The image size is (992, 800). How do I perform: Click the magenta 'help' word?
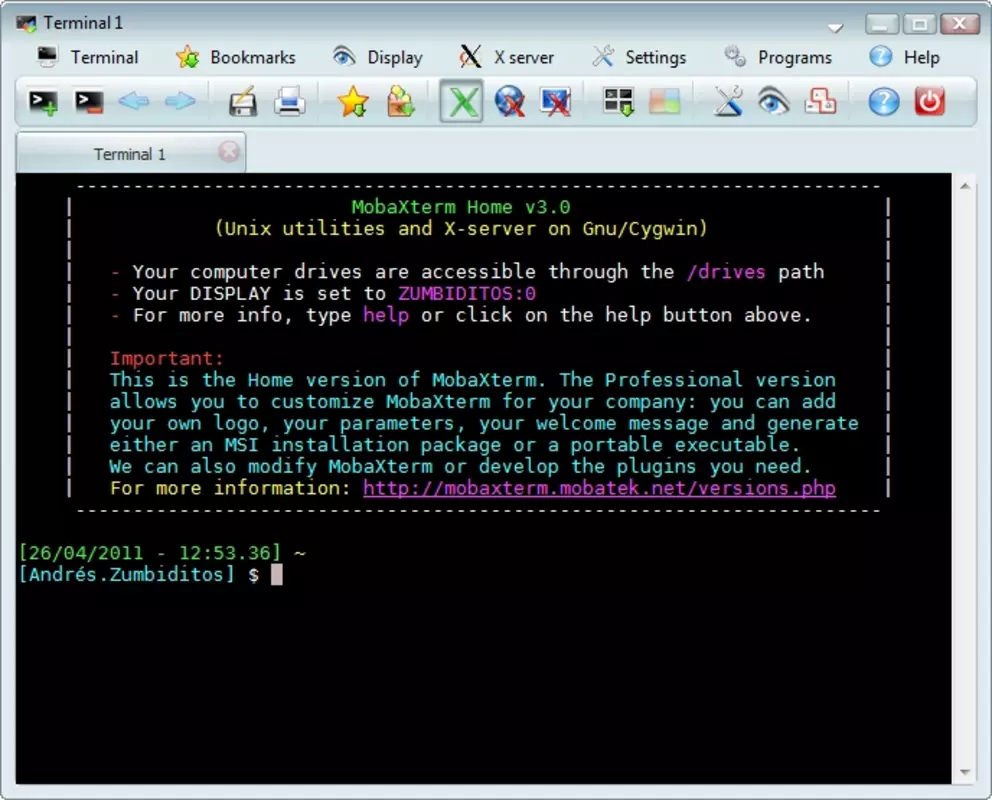386,315
